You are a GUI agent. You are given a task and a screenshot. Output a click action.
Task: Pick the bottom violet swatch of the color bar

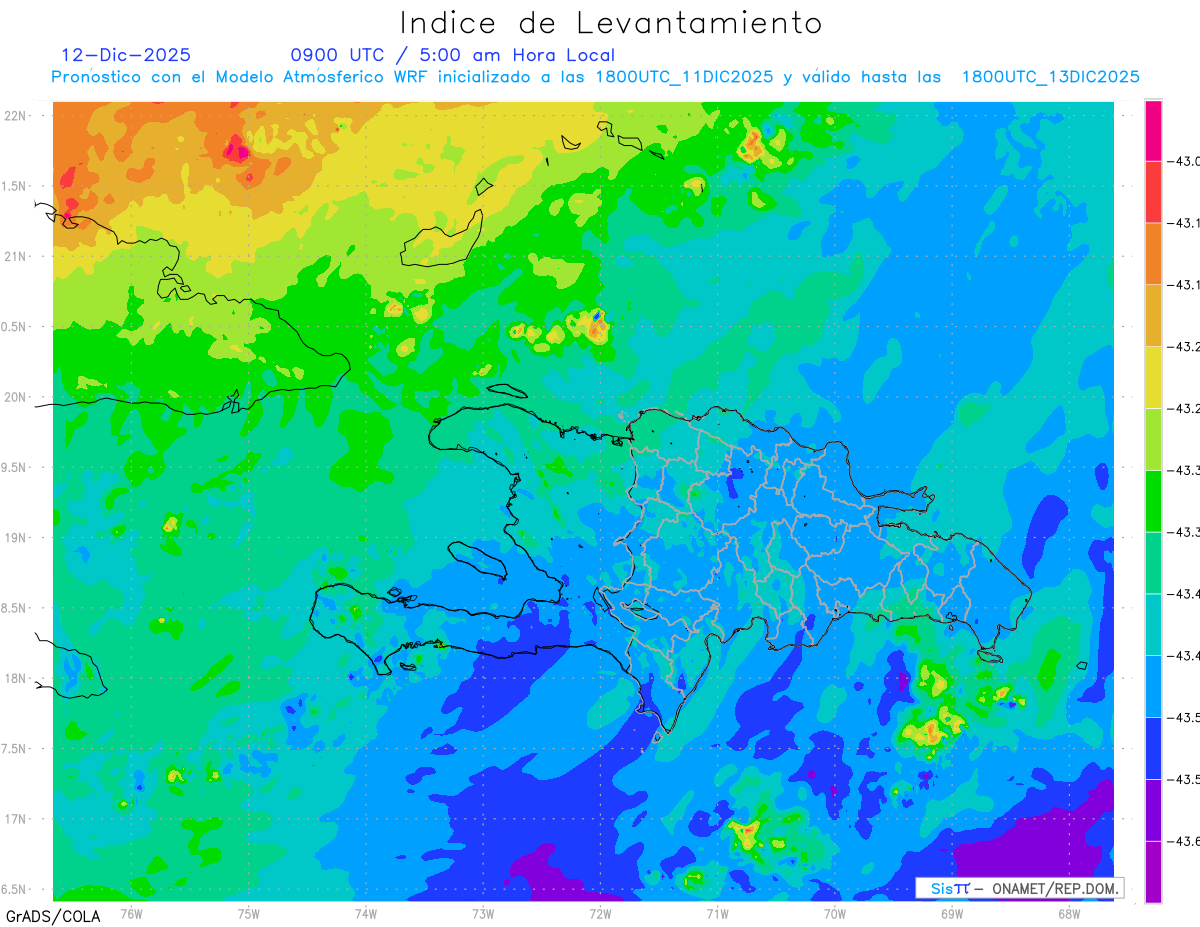[x=1153, y=872]
